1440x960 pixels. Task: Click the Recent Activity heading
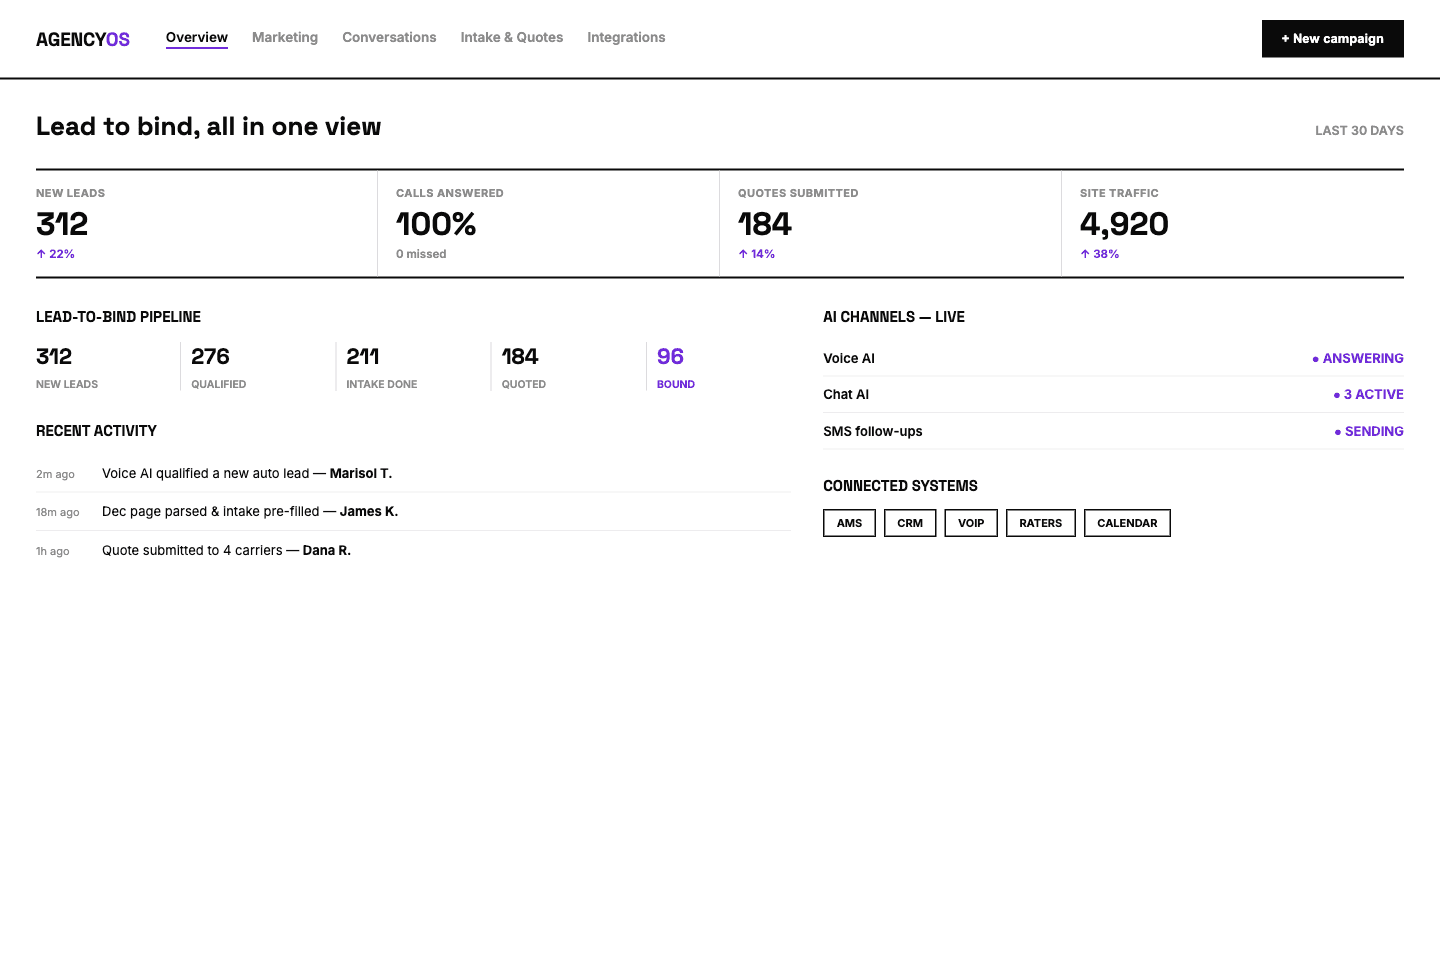coord(96,431)
